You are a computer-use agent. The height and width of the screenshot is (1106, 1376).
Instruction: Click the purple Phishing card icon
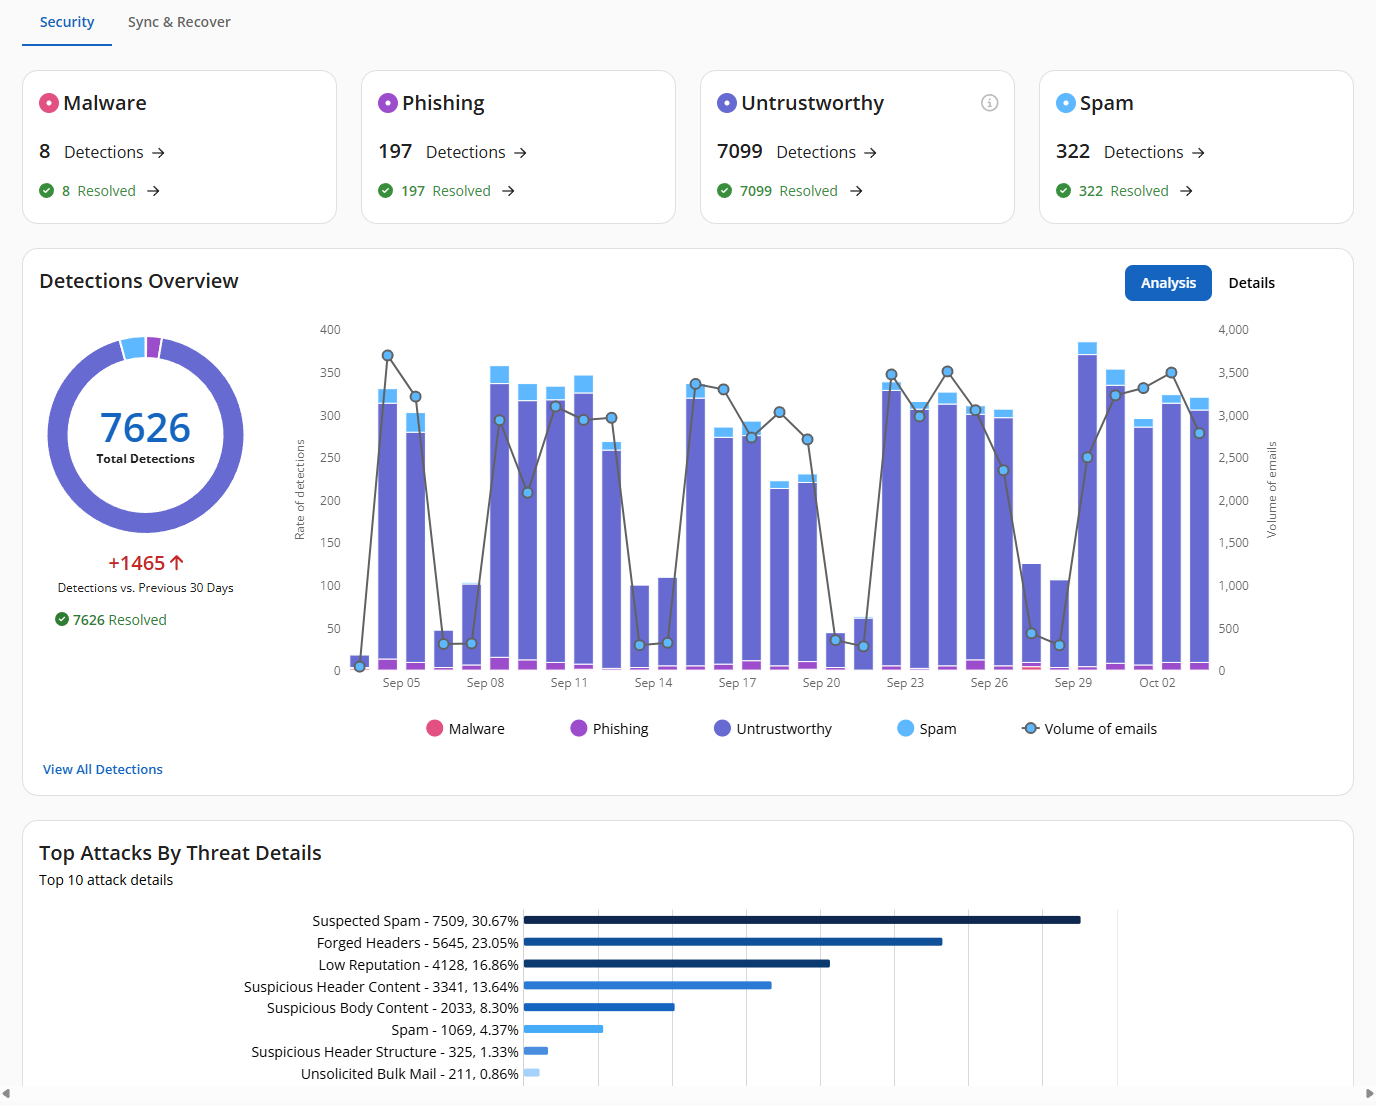(x=388, y=103)
